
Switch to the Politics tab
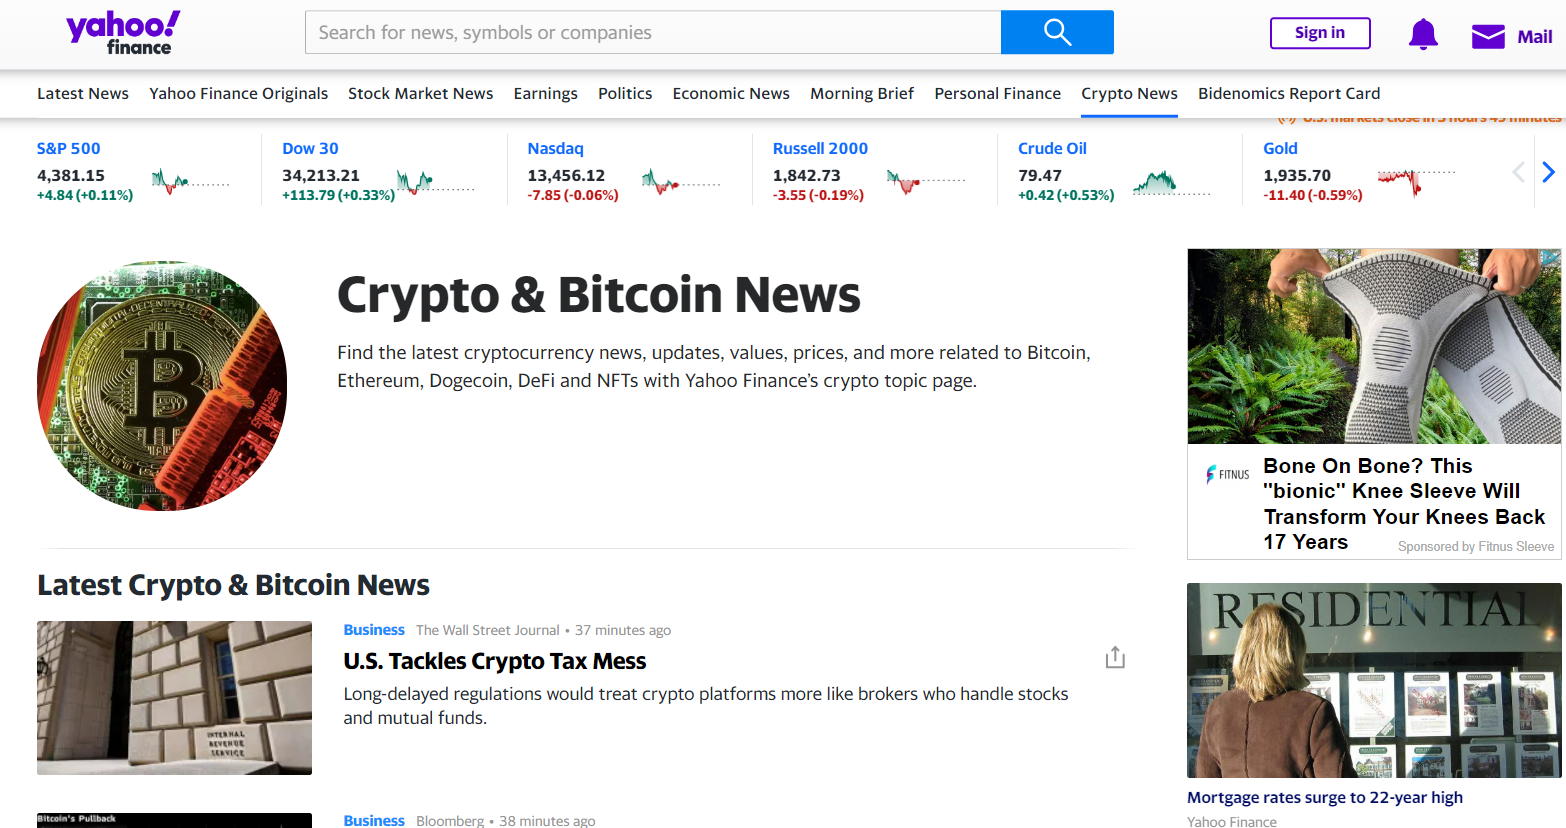point(625,93)
